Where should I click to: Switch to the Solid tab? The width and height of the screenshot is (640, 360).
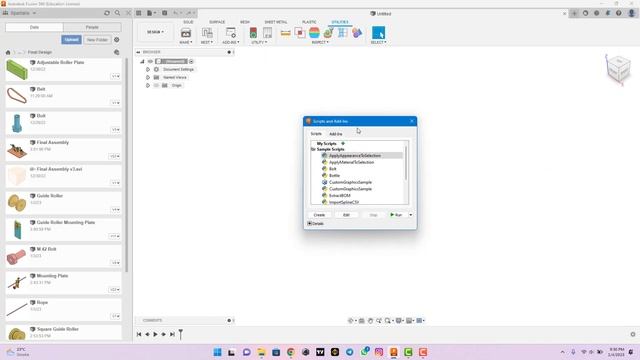pos(188,22)
